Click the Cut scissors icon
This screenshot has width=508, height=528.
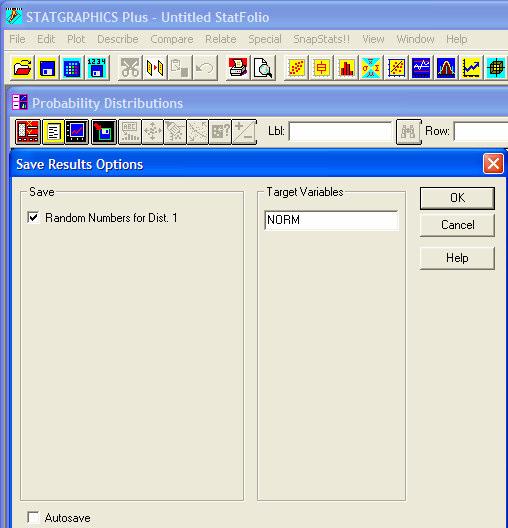pos(130,68)
